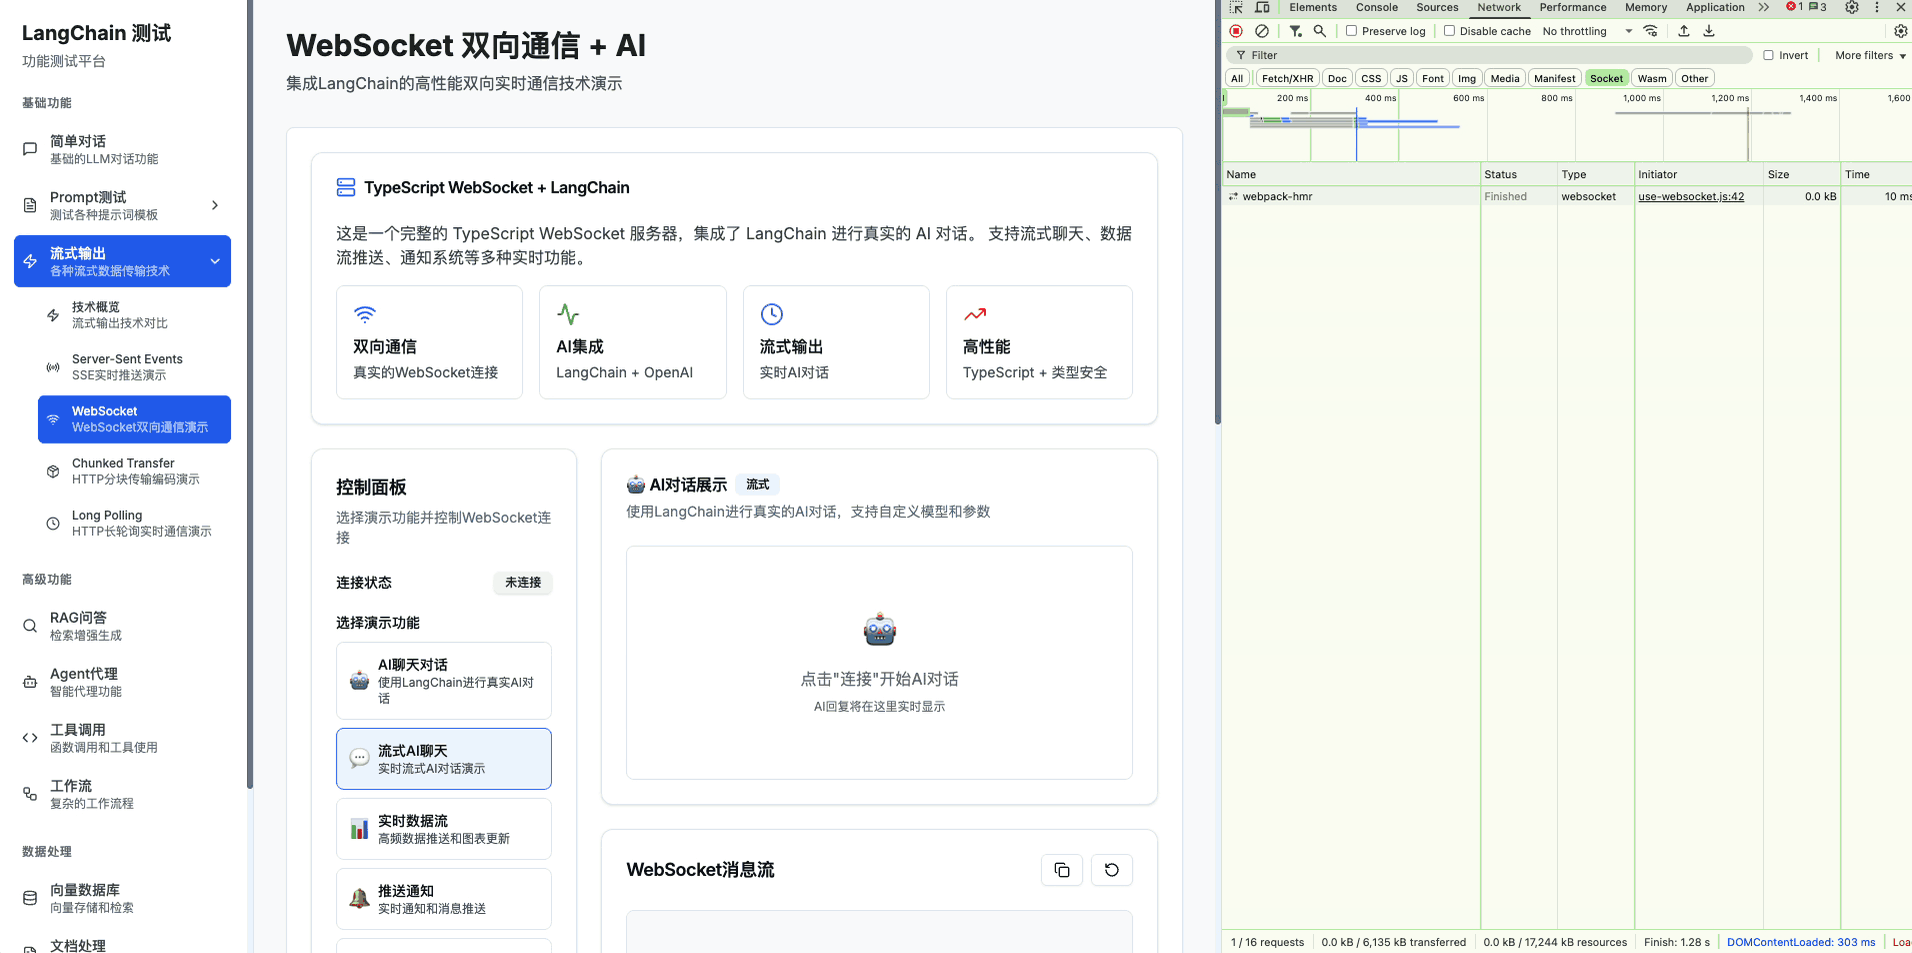The image size is (1912, 953).
Task: Focus the network Filter text field
Action: point(1489,55)
